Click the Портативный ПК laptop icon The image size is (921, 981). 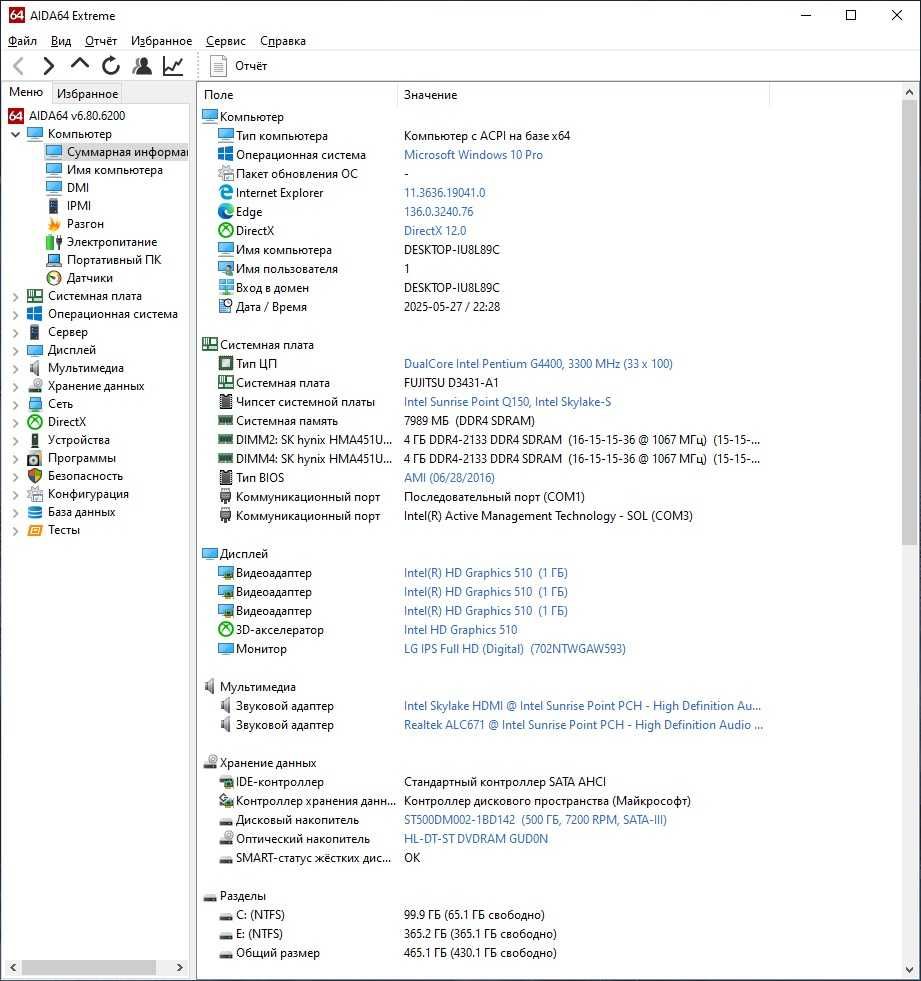pos(54,260)
